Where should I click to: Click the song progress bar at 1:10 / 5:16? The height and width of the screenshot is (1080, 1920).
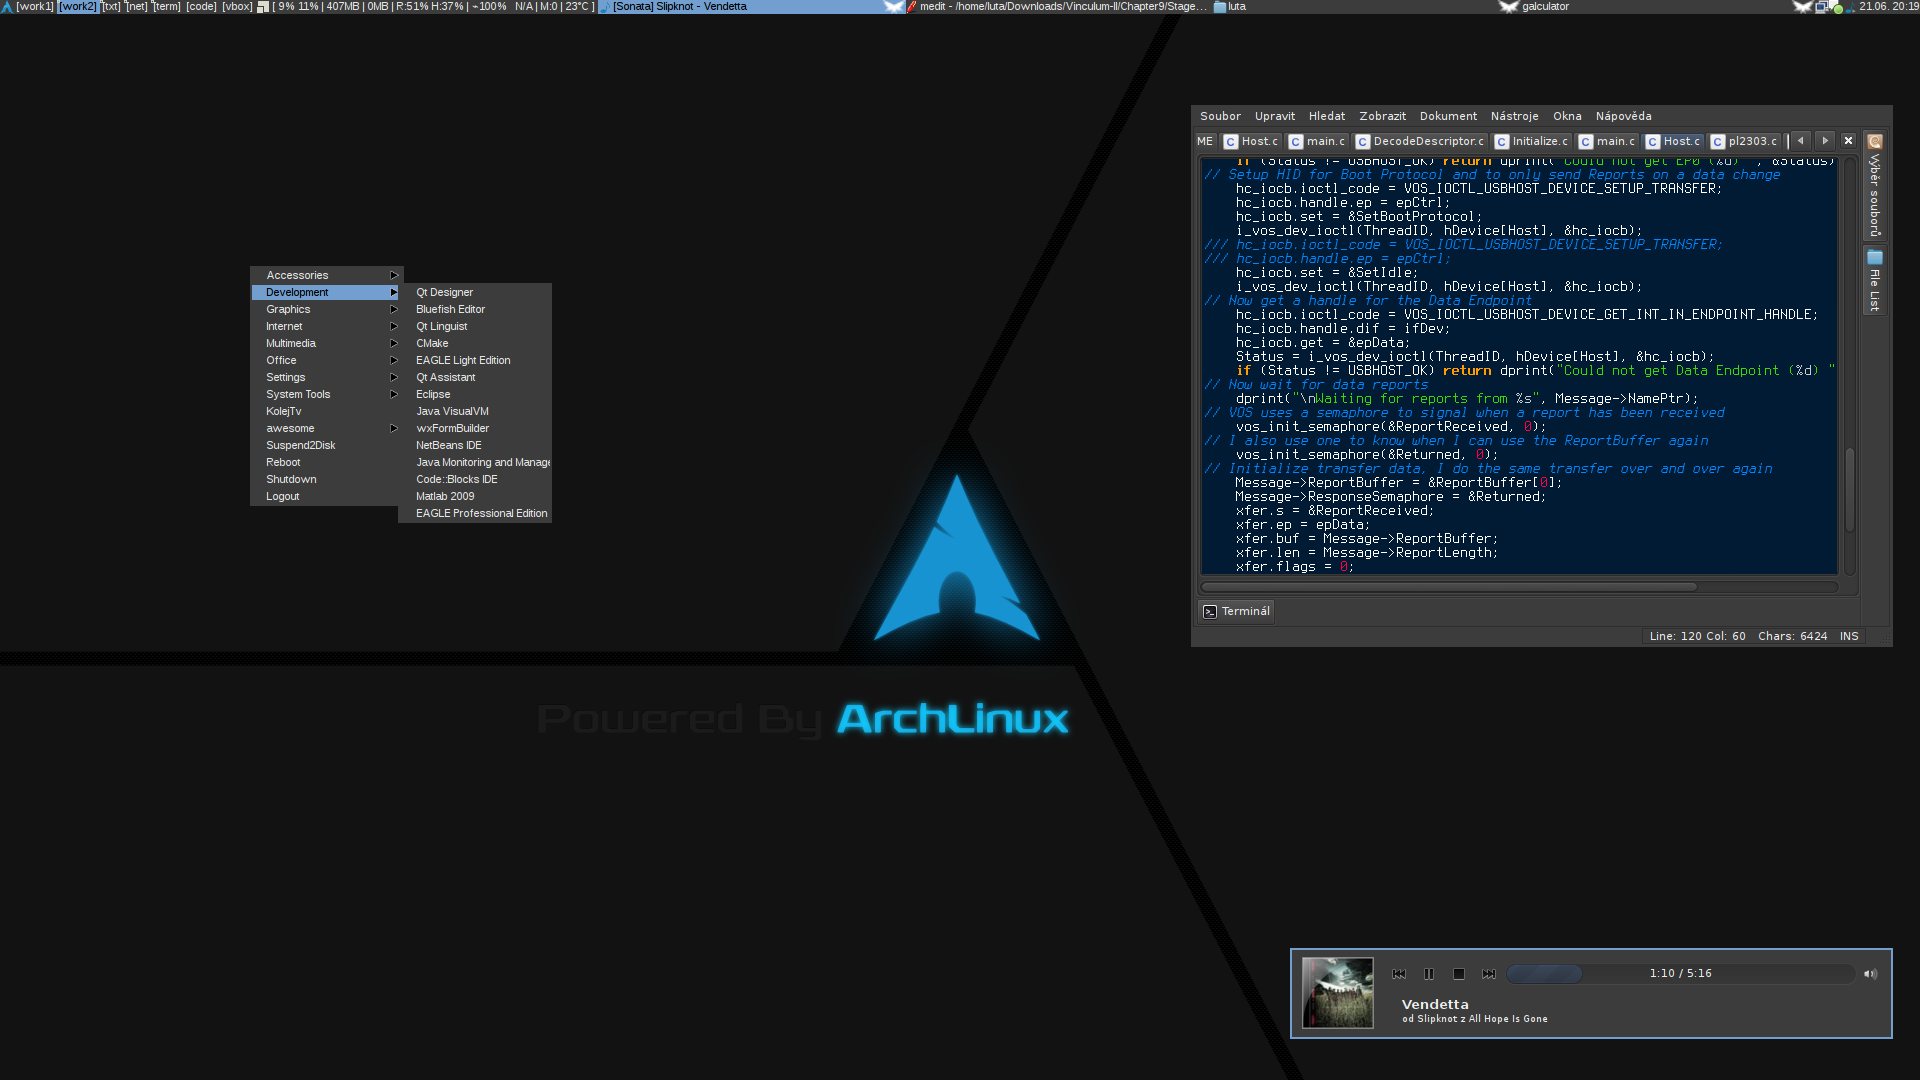1680,973
